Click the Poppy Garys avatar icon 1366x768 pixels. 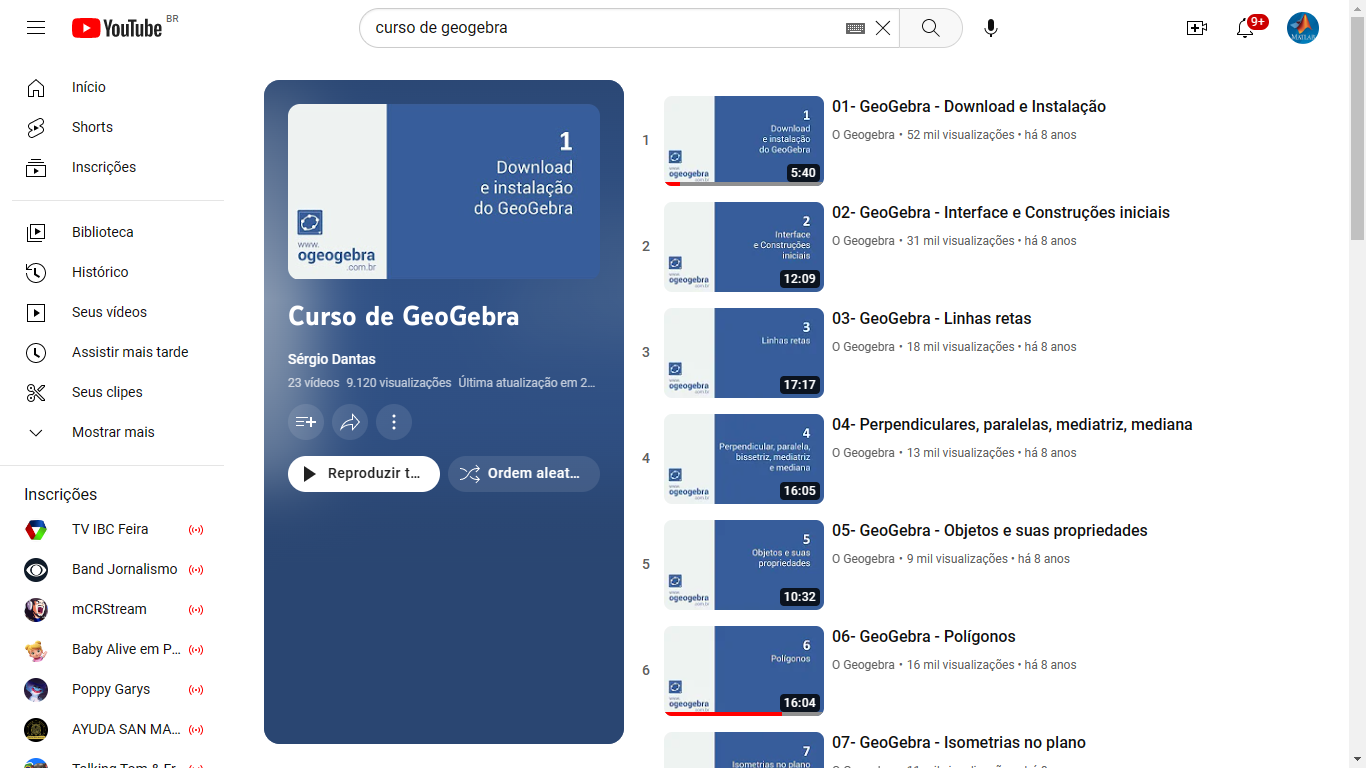[36, 689]
